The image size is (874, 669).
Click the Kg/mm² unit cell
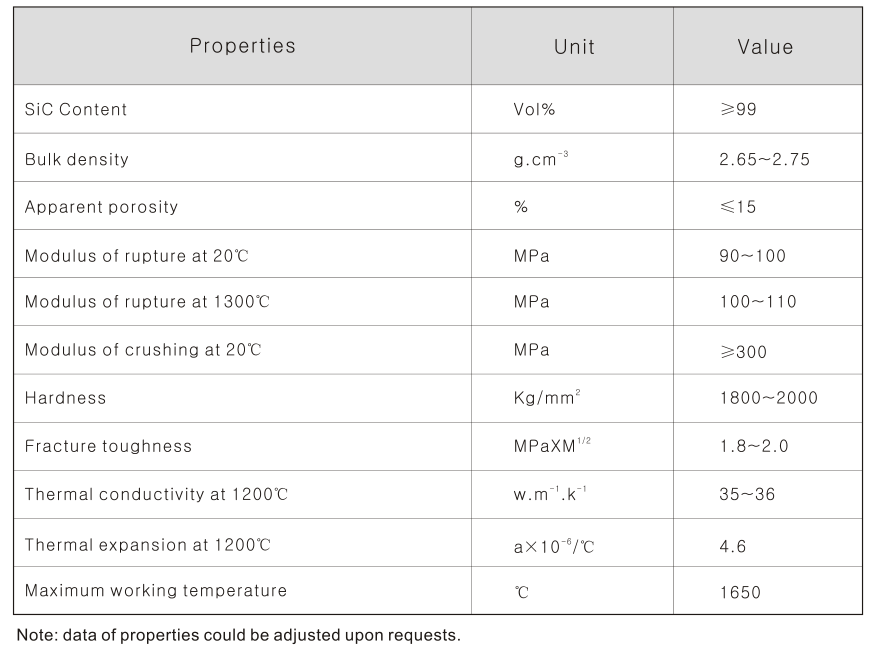tap(545, 398)
